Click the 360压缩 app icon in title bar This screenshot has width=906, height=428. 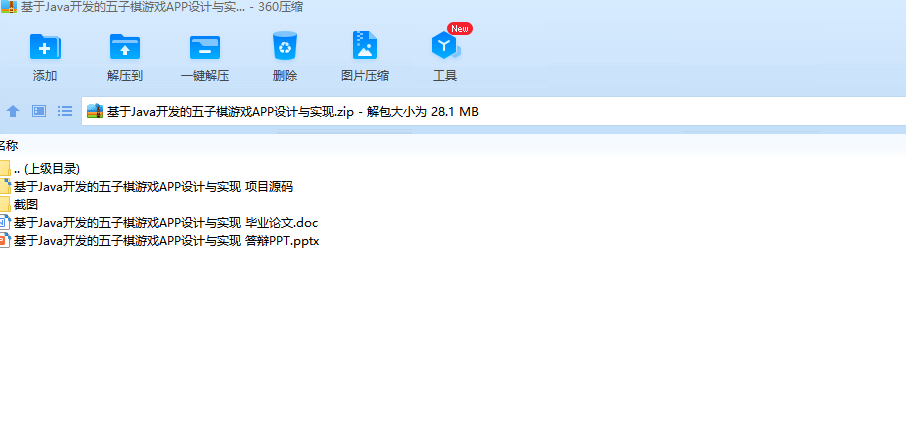coord(9,8)
